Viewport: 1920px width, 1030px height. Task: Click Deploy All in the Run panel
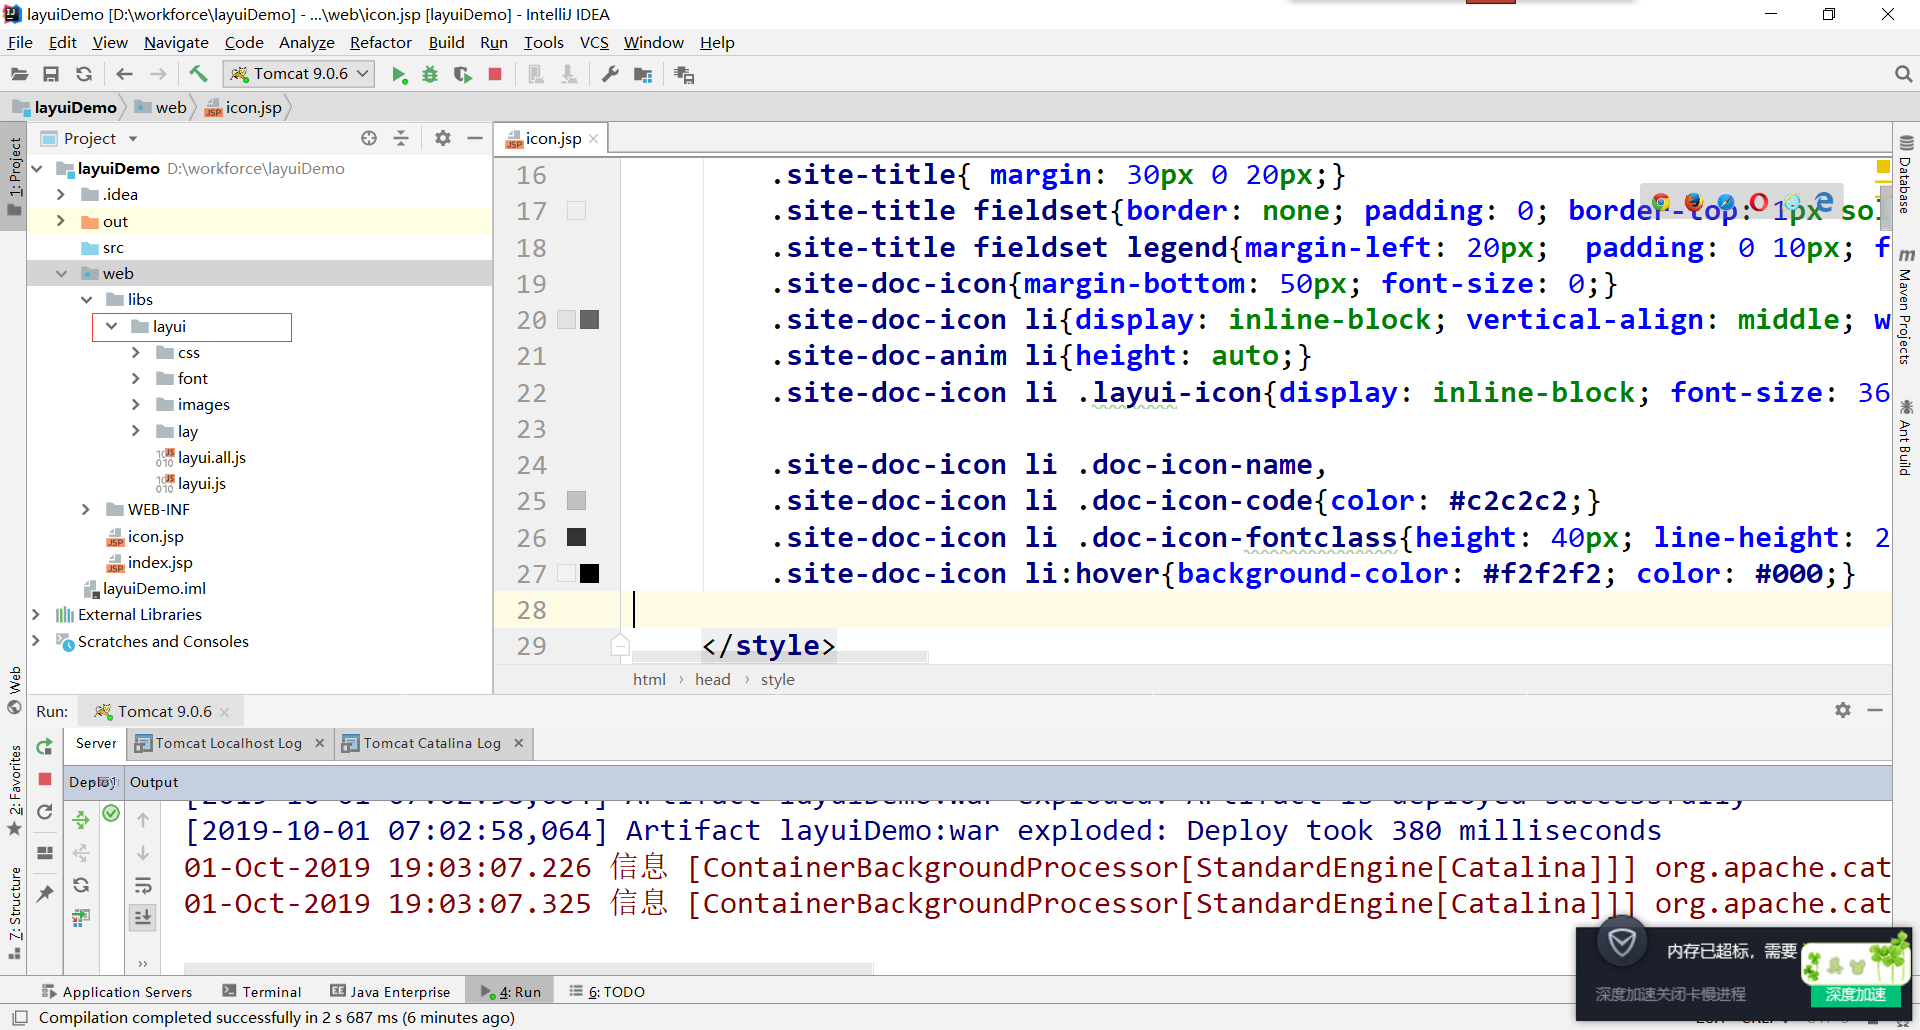coord(81,820)
